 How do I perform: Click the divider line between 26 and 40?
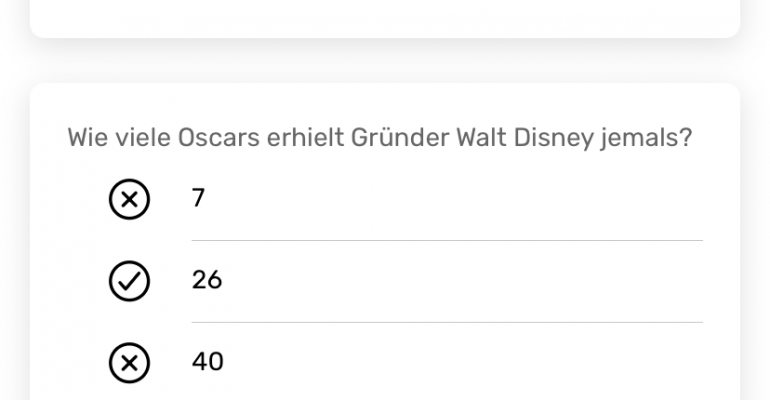pyautogui.click(x=447, y=322)
